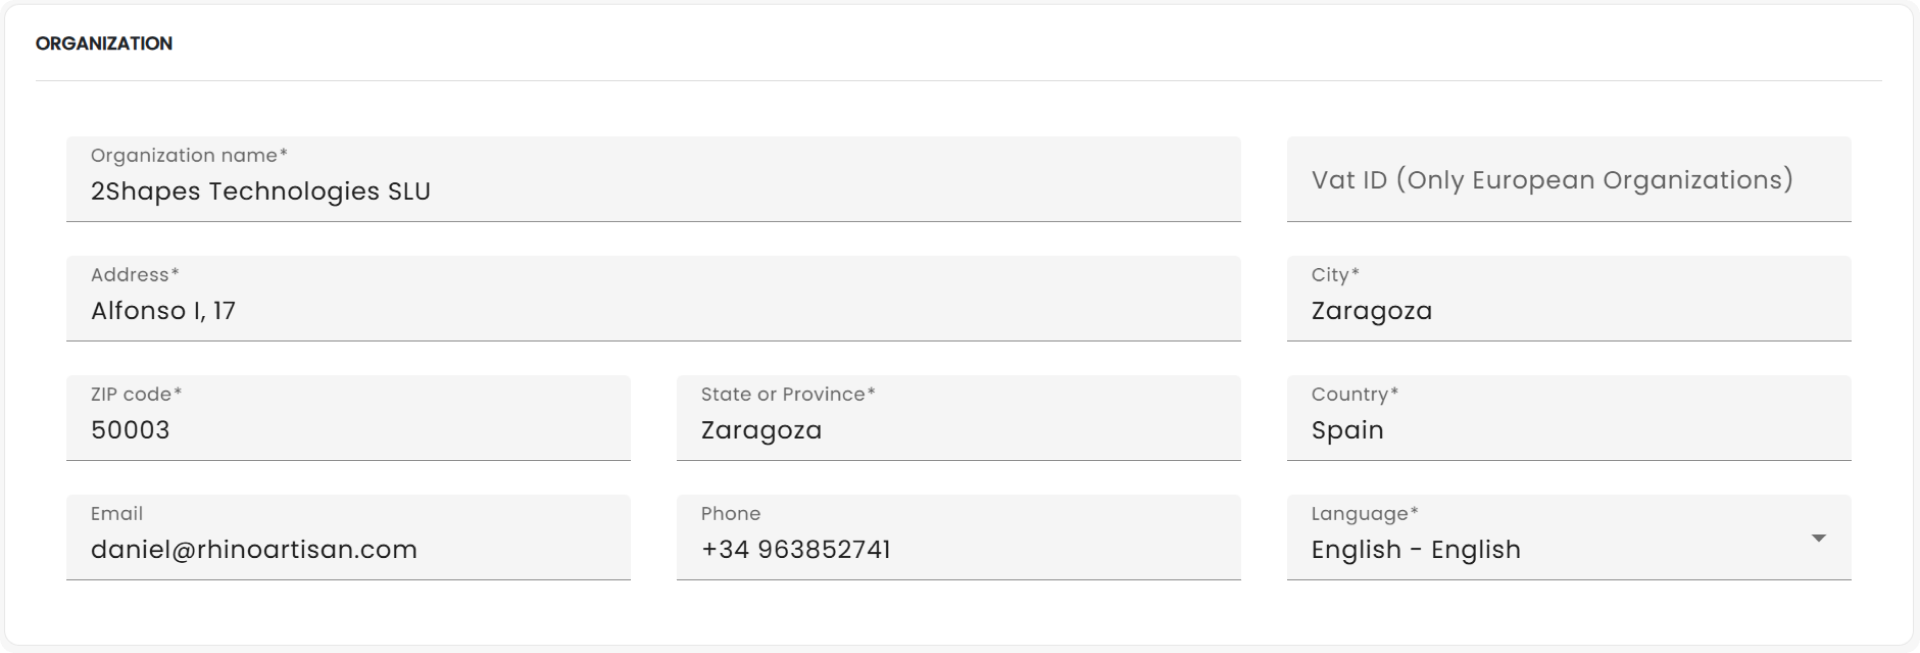Click the Country field label
This screenshot has width=1920, height=653.
pyautogui.click(x=1354, y=394)
